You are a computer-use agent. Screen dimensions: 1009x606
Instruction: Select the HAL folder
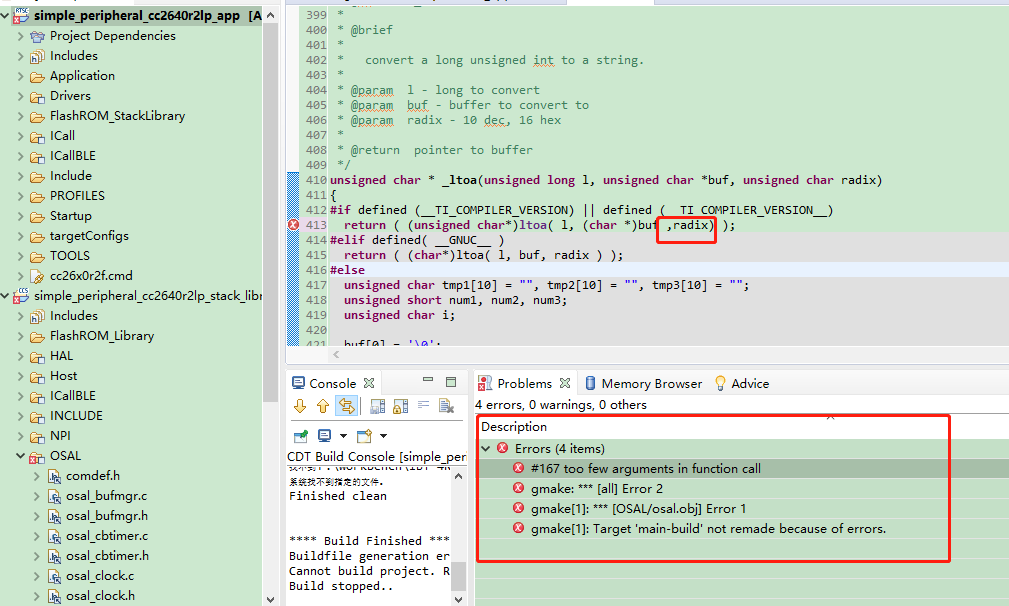click(x=61, y=356)
